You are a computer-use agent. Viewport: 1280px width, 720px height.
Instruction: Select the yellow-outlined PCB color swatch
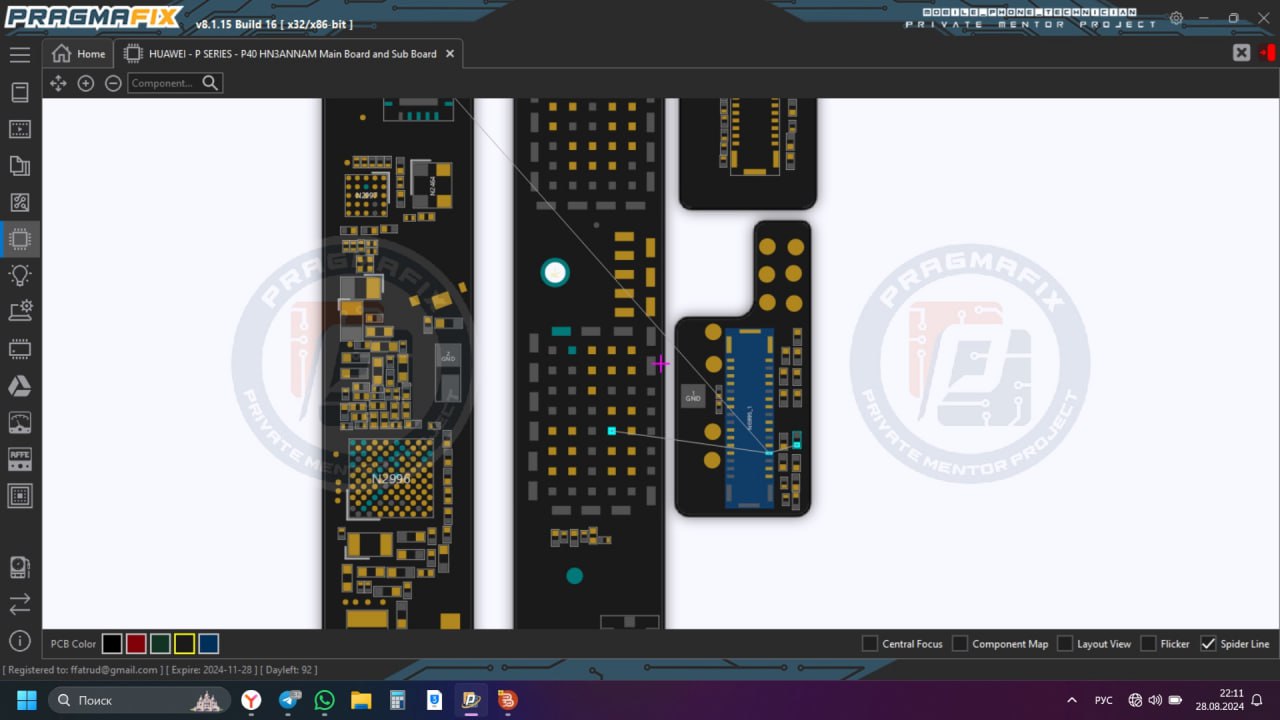coord(184,644)
